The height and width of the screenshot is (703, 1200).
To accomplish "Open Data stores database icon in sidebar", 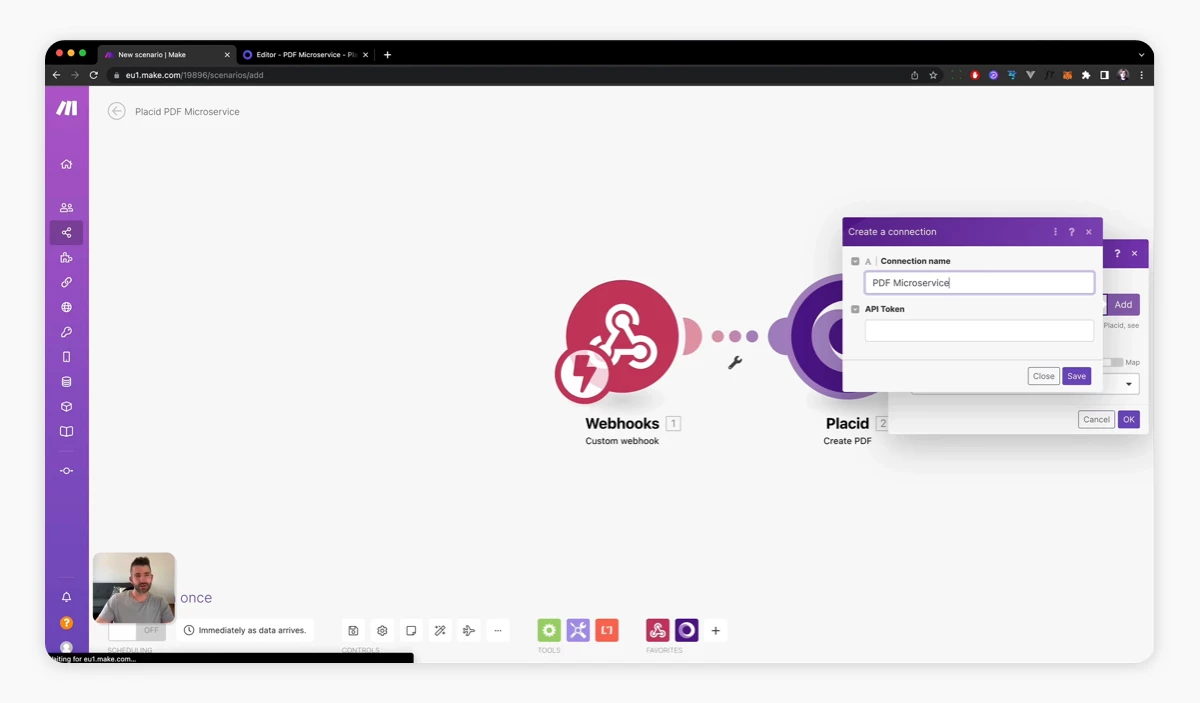I will (66, 382).
